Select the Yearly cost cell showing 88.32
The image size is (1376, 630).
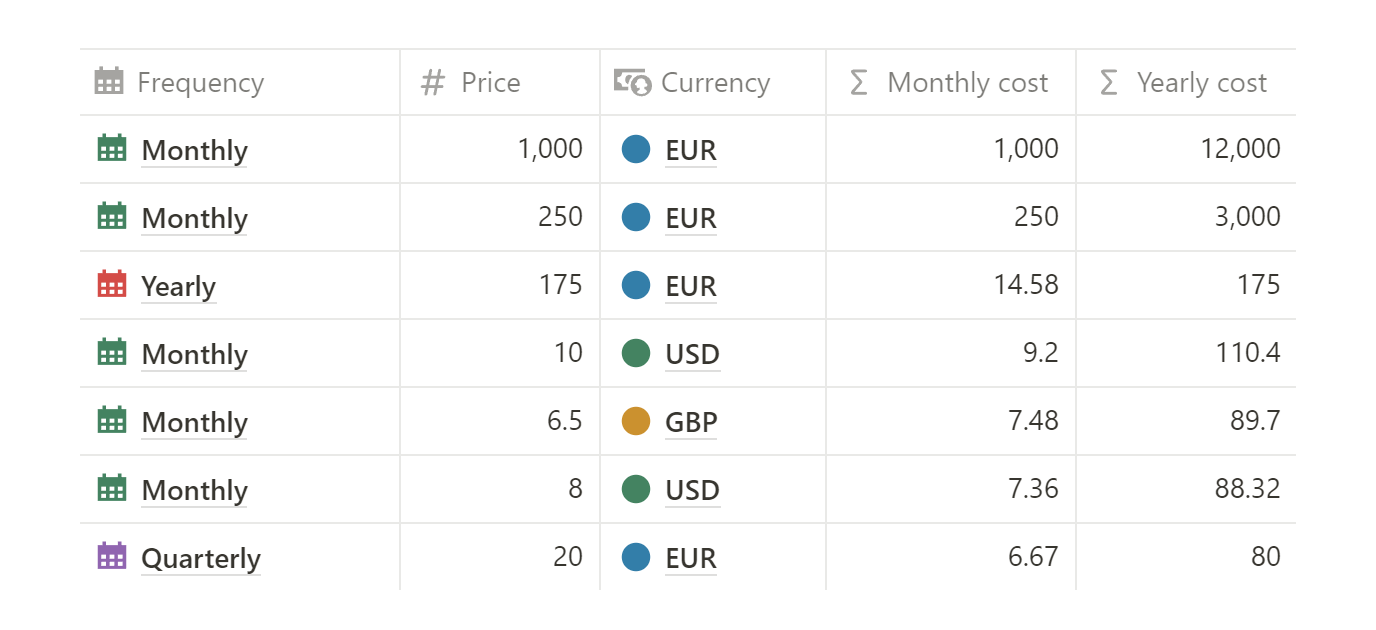click(x=1258, y=488)
